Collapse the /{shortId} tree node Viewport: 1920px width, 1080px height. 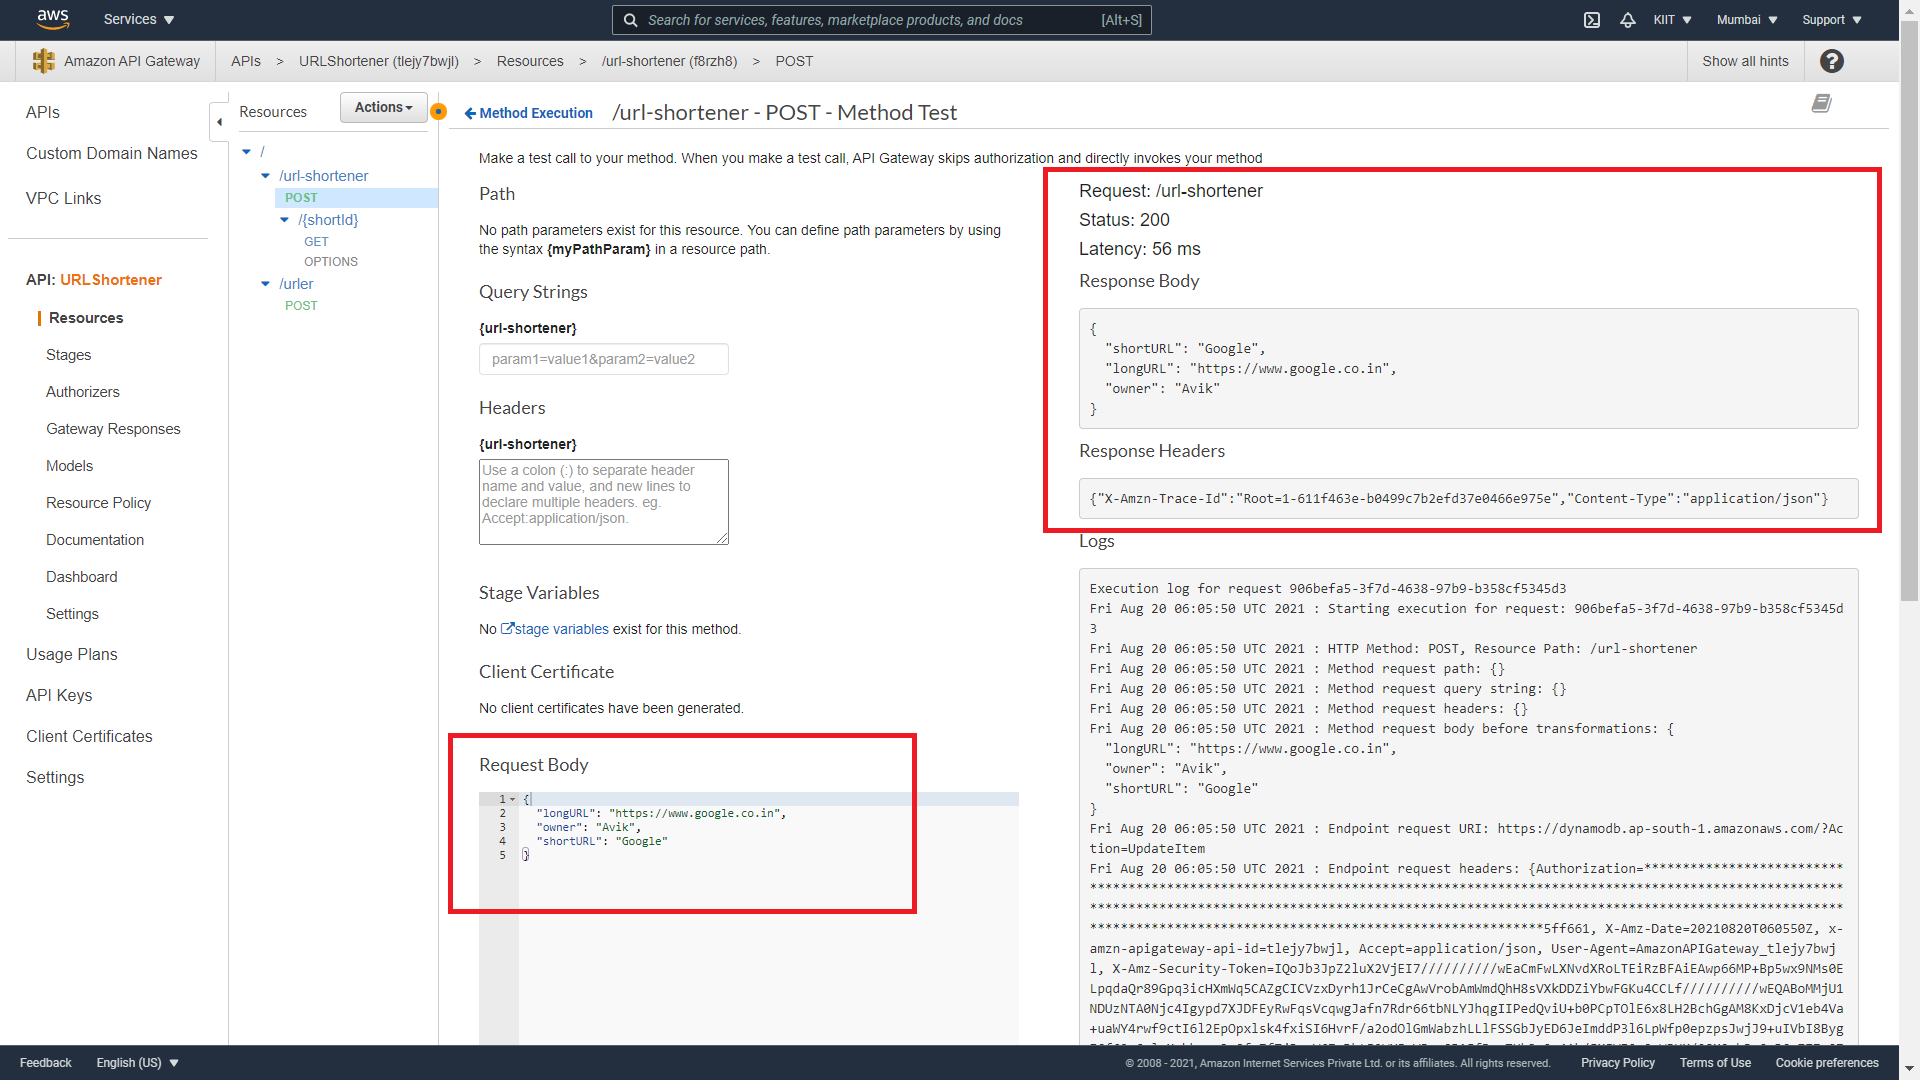pos(284,220)
